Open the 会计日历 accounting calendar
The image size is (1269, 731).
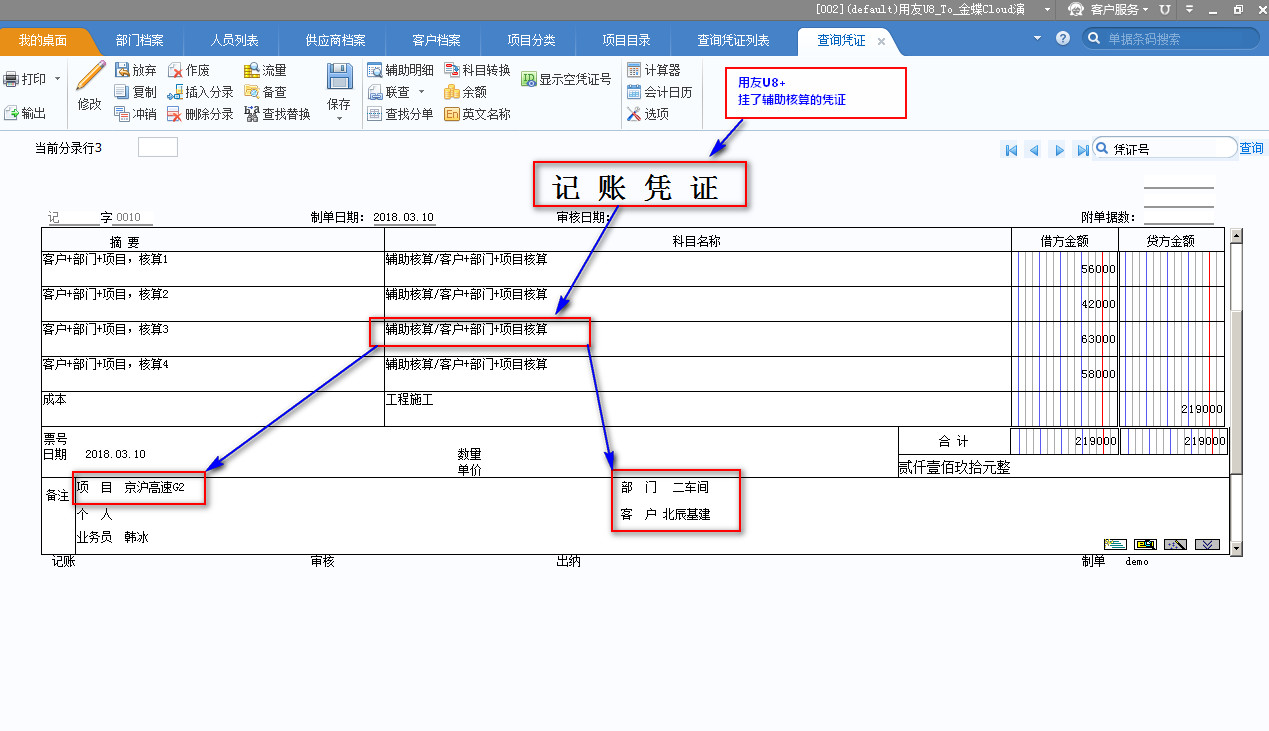coord(659,92)
